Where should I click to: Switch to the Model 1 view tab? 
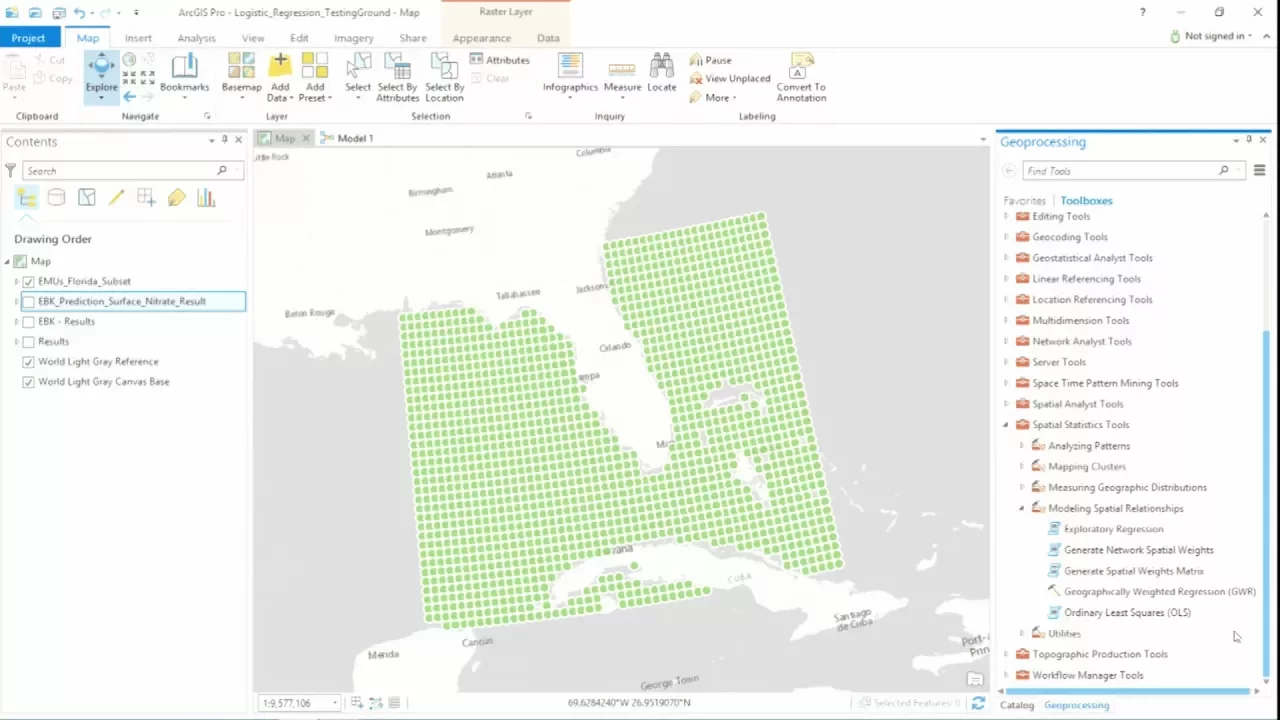(347, 138)
